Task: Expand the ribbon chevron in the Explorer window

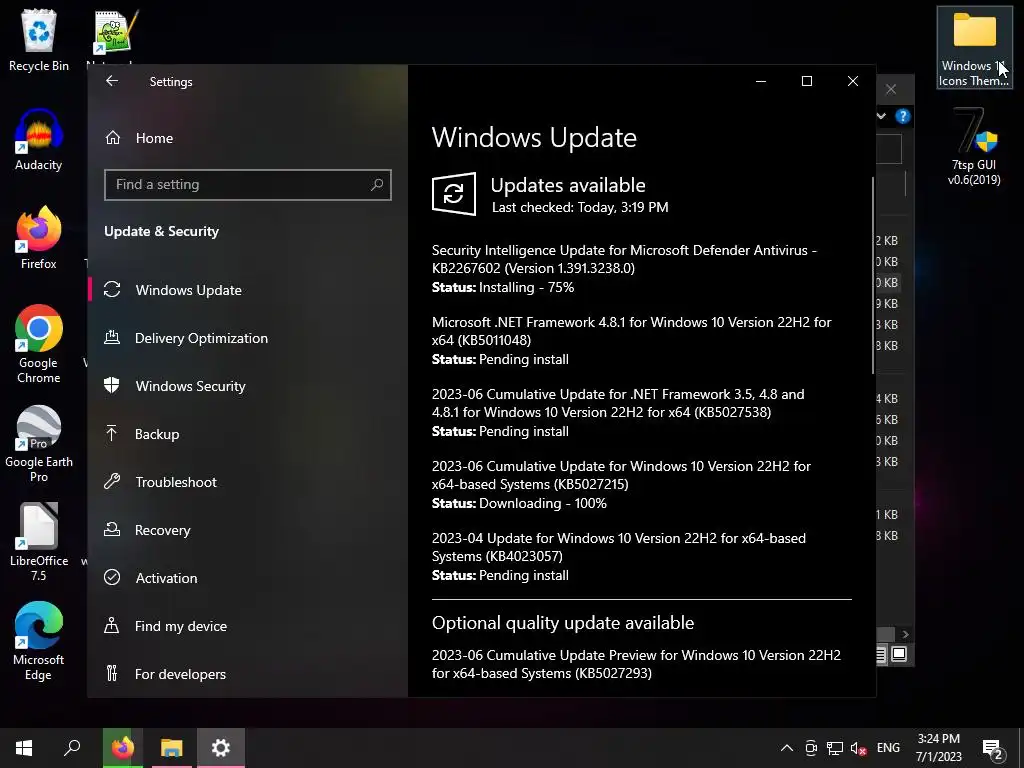Action: (882, 116)
